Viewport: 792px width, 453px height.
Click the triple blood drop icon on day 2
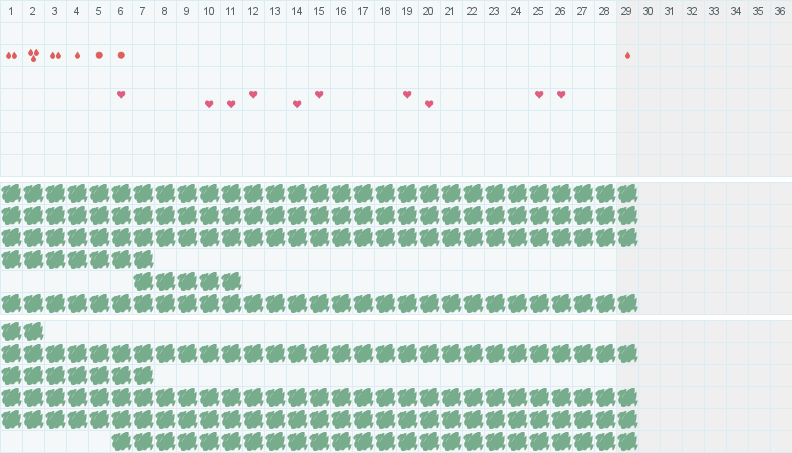pos(33,55)
